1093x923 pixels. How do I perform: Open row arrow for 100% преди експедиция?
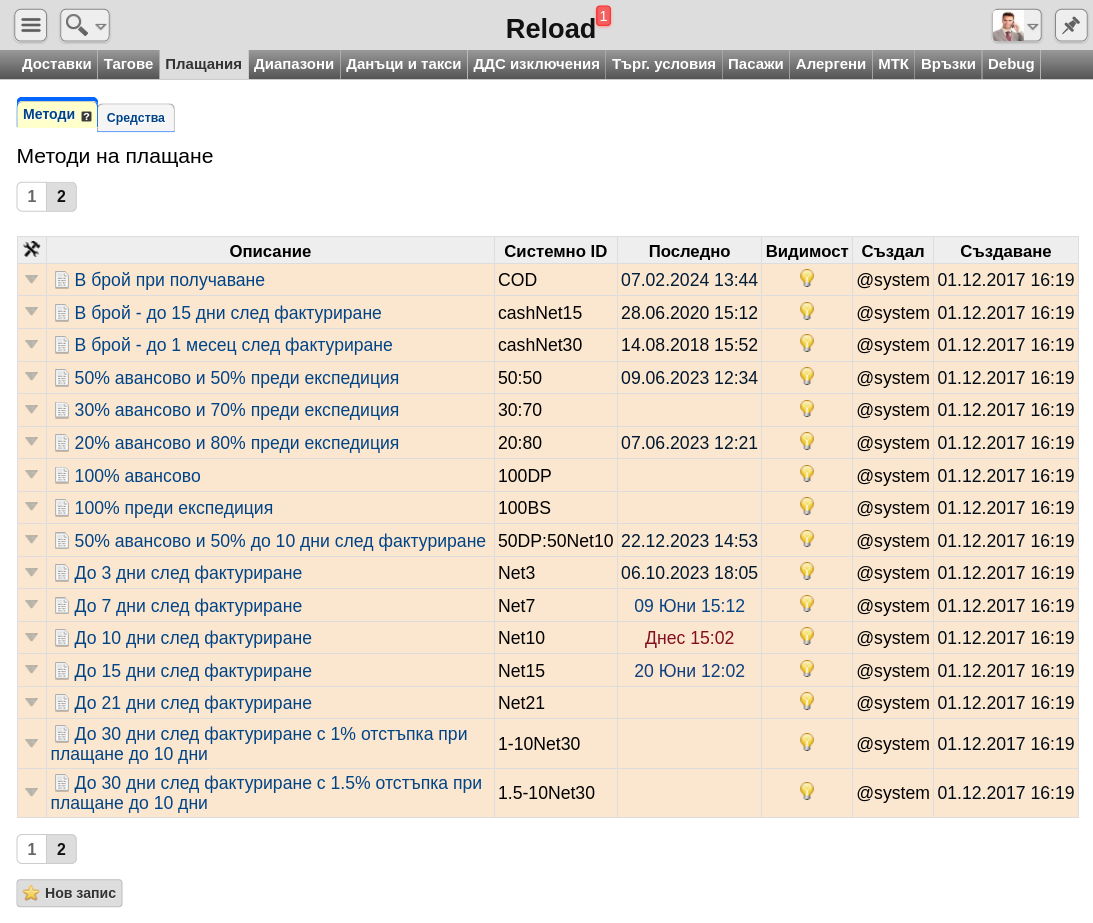pyautogui.click(x=32, y=507)
